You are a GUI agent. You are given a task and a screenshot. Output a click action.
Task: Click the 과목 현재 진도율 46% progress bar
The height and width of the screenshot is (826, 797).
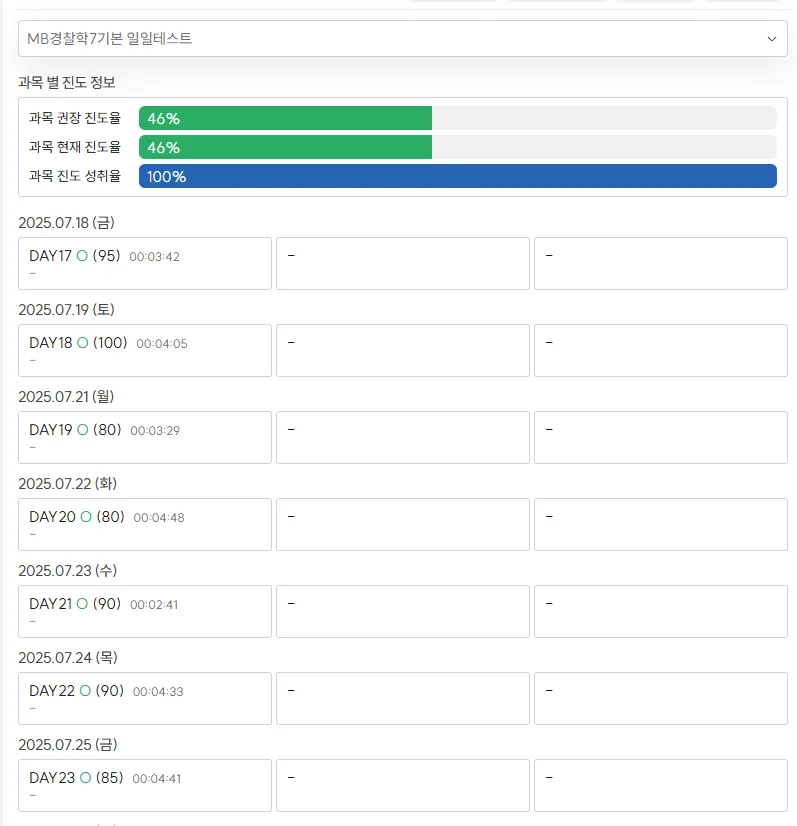pyautogui.click(x=458, y=147)
